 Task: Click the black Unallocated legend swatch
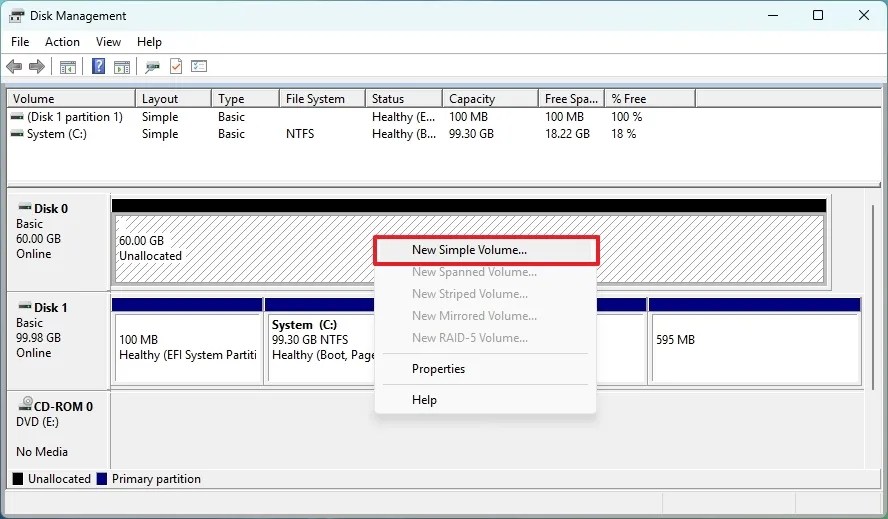point(18,479)
